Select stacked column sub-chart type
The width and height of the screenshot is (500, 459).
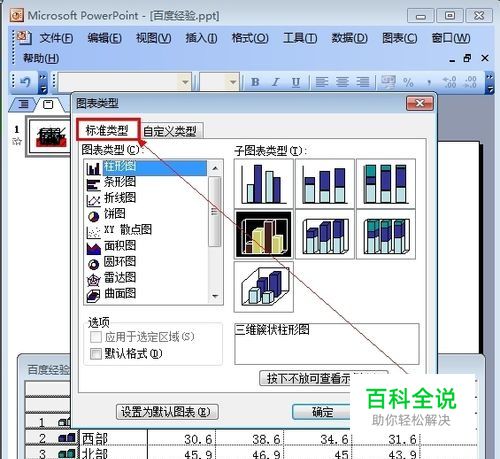(325, 184)
